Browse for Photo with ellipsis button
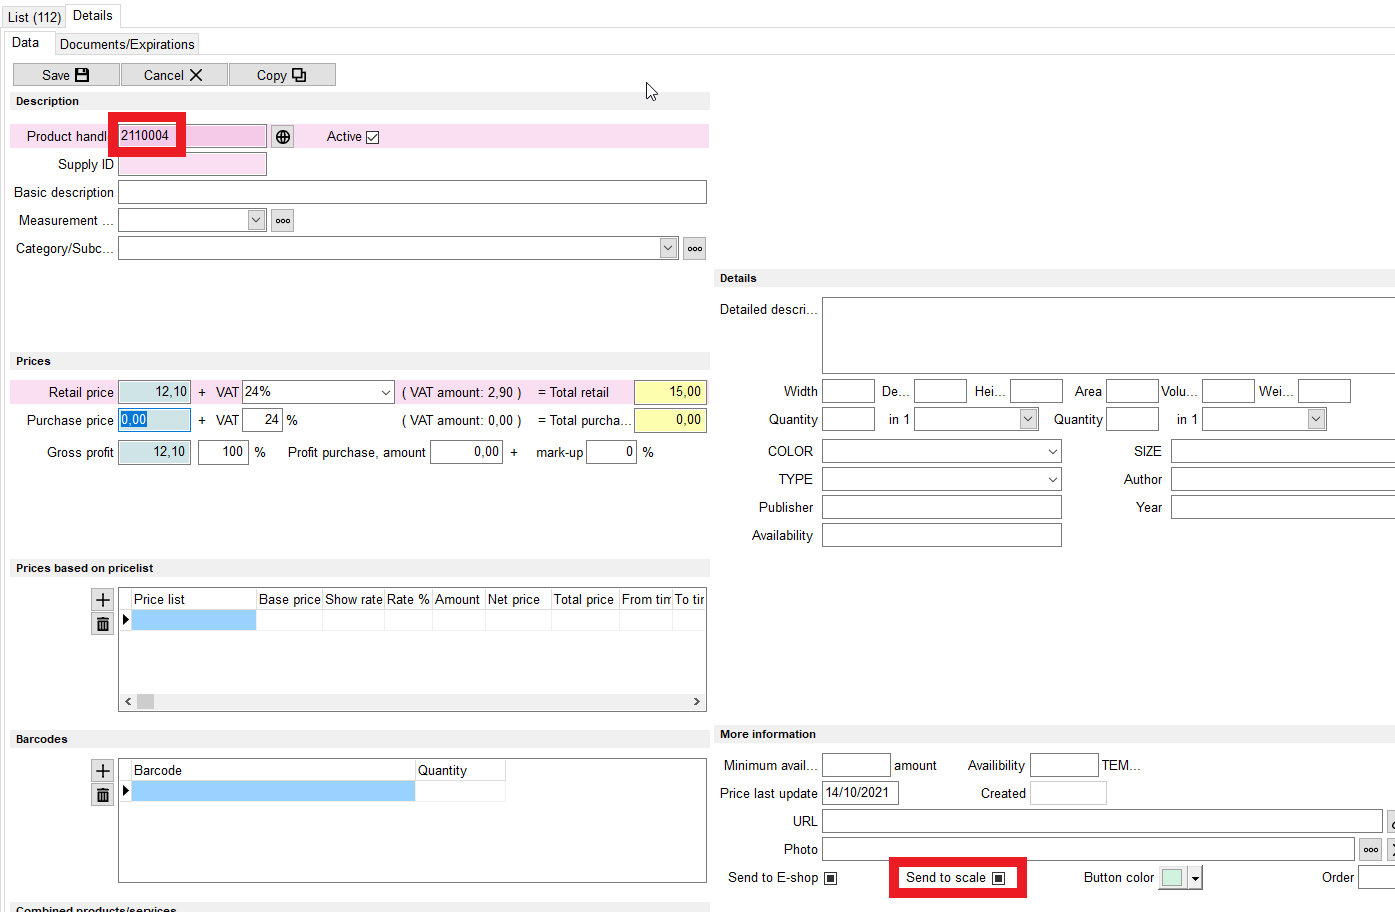1395x912 pixels. (x=1370, y=850)
